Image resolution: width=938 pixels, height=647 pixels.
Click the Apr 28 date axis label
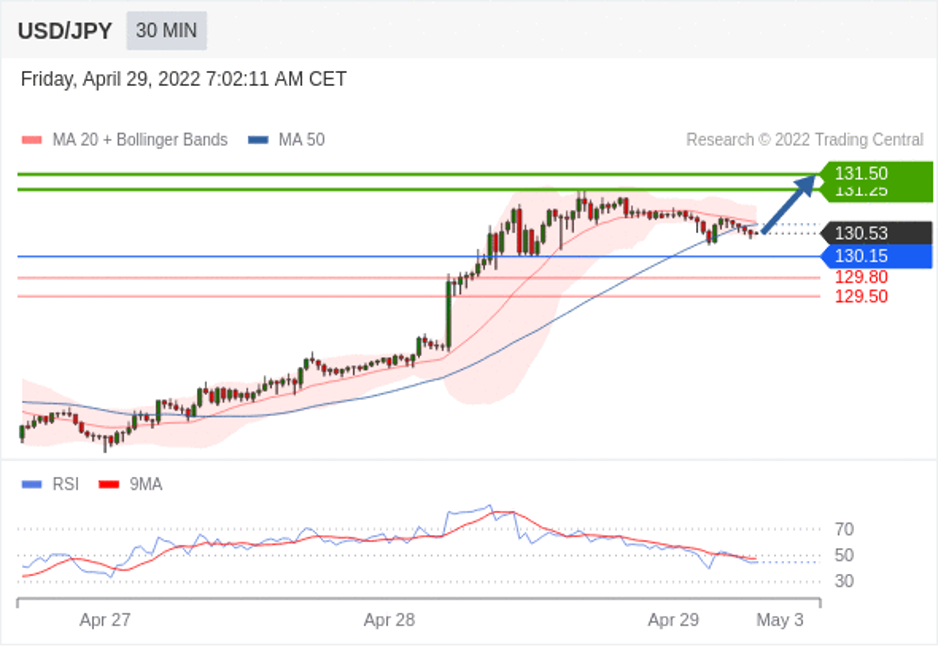tap(389, 620)
